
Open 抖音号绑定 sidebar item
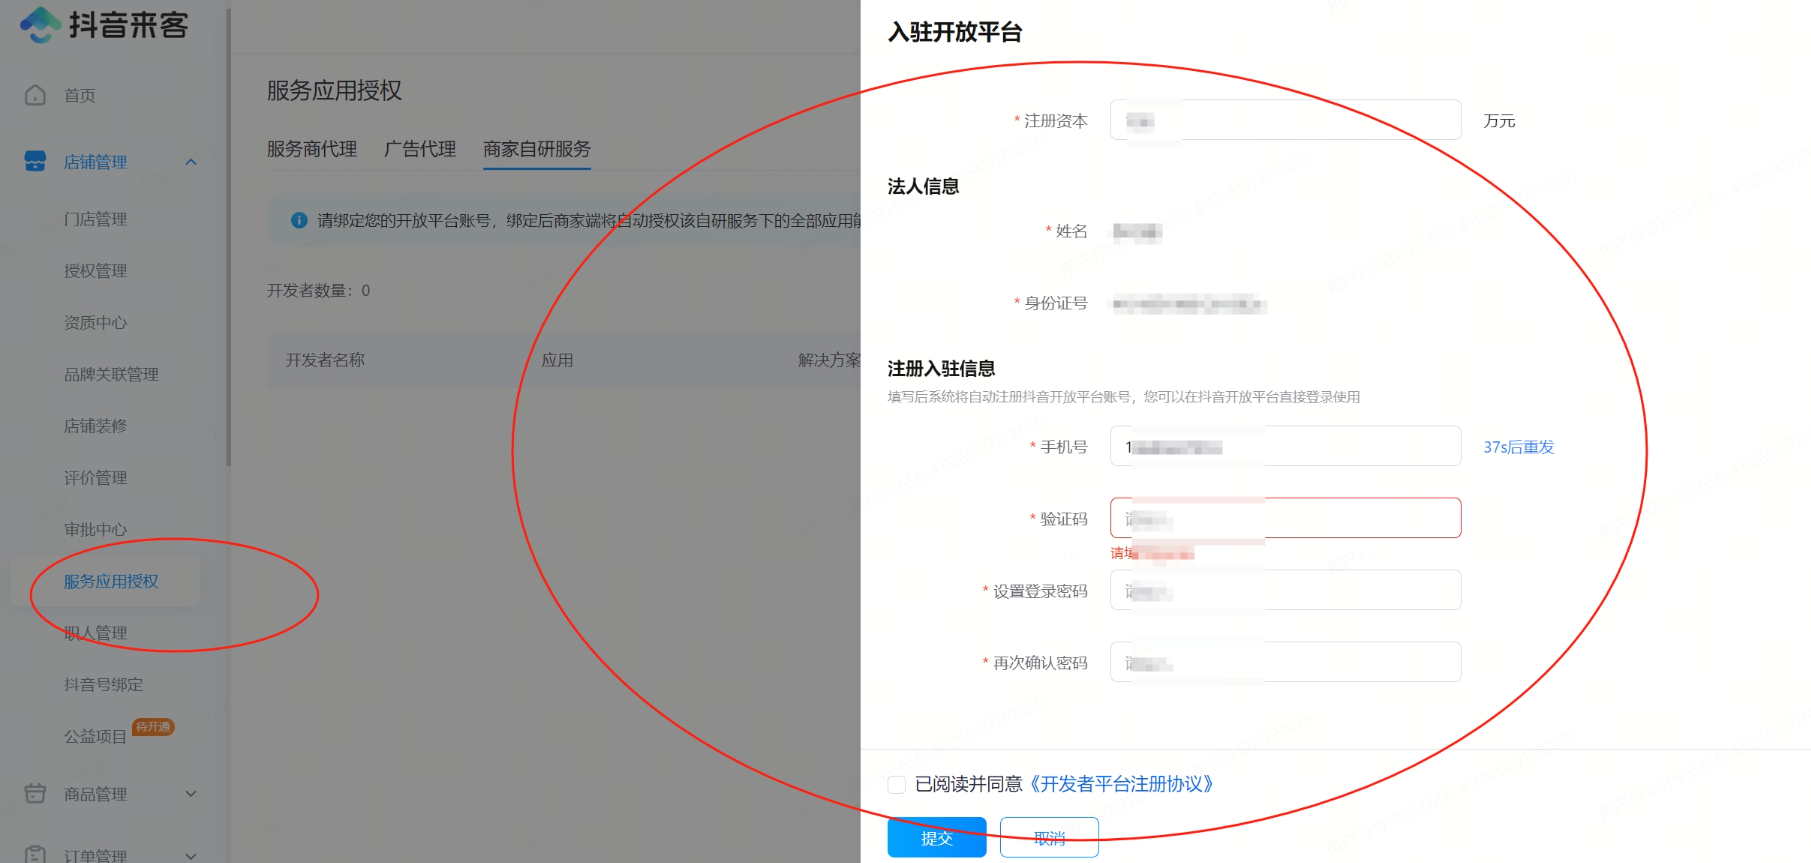[x=104, y=685]
